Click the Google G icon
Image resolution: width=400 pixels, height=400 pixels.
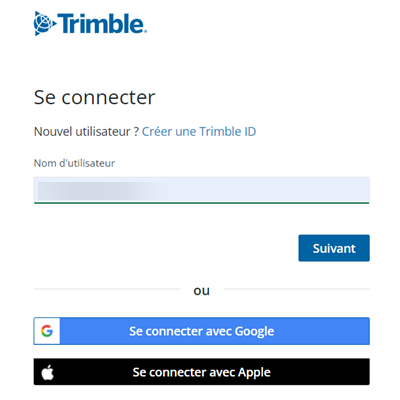tap(47, 331)
